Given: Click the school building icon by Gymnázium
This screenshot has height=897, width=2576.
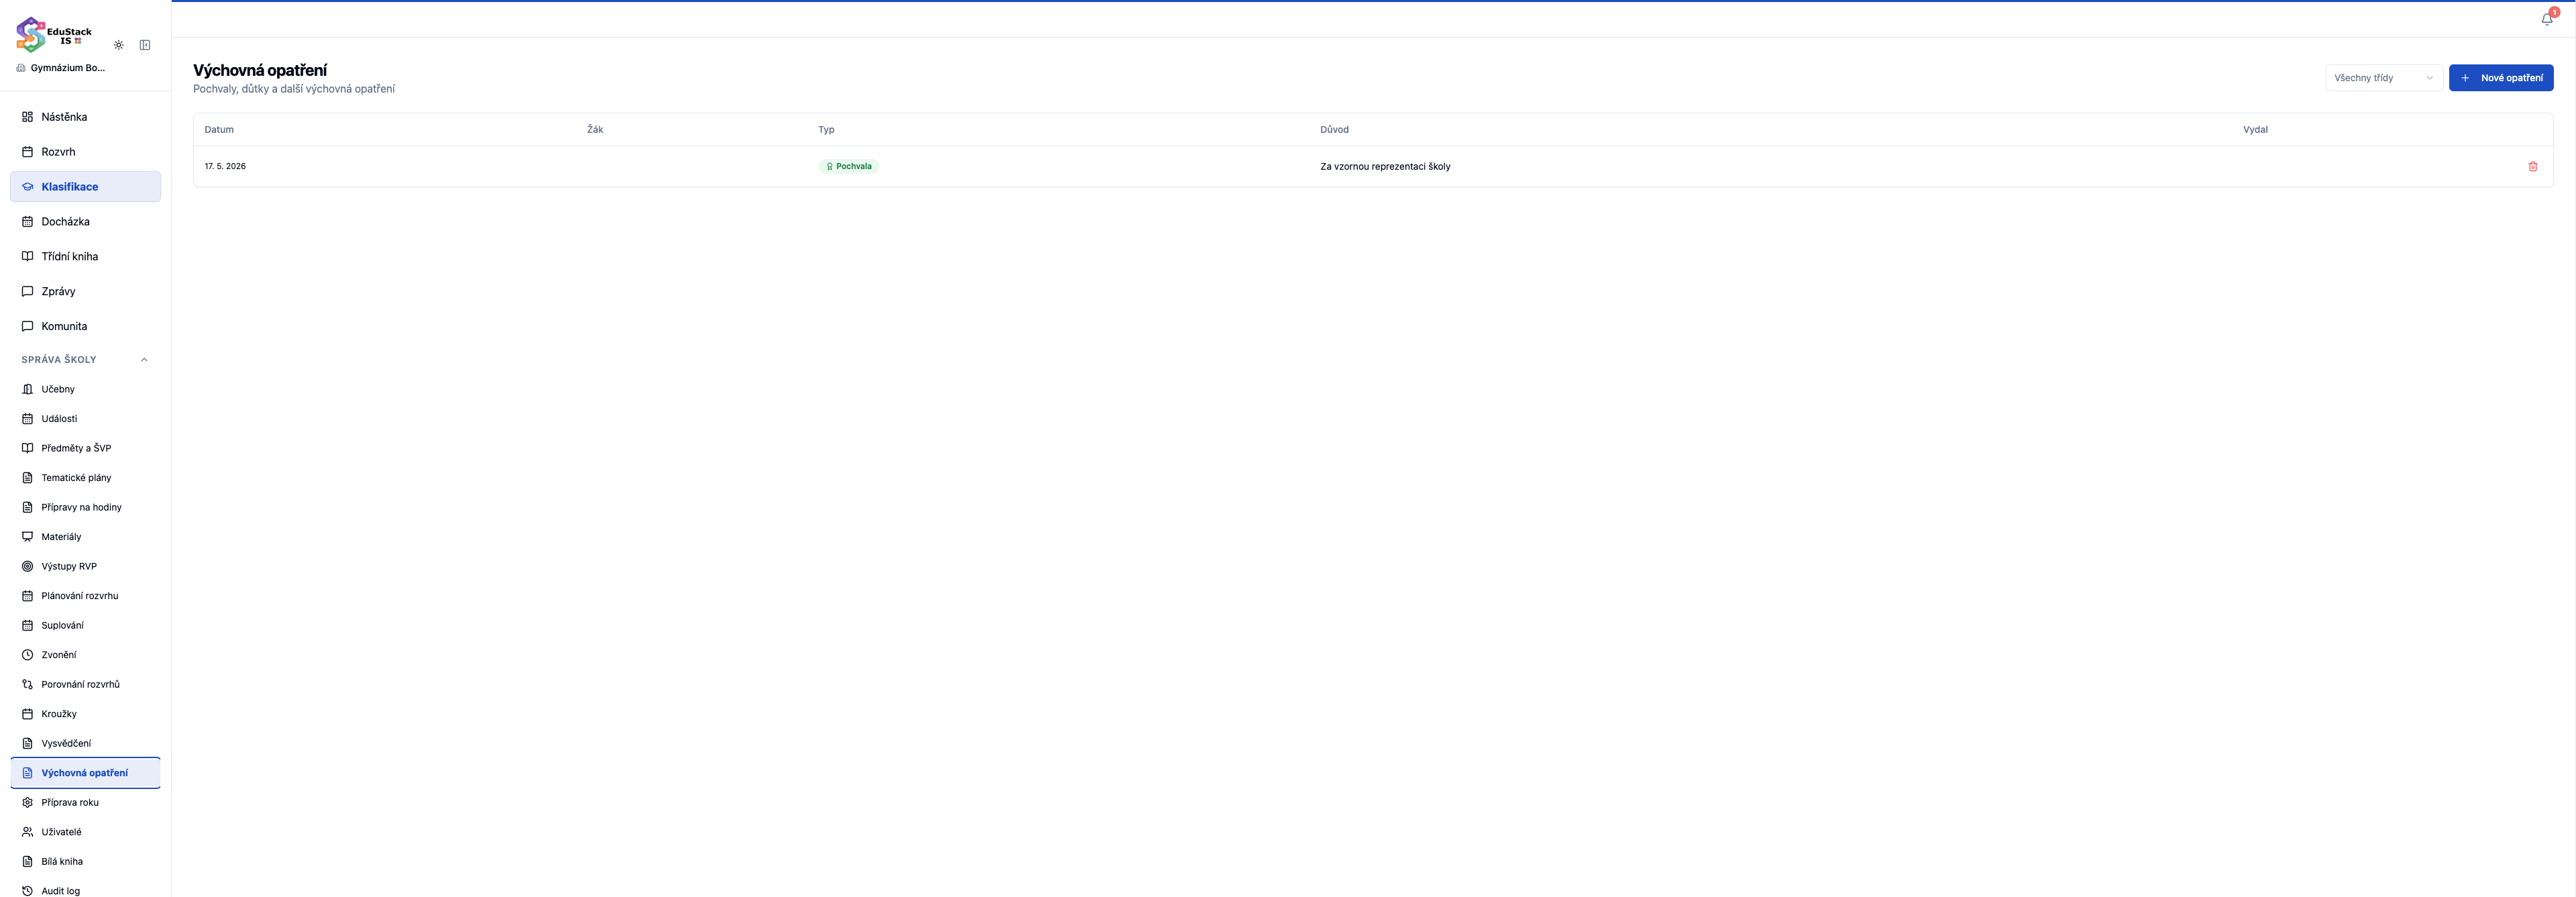Looking at the screenshot, I should click(21, 68).
